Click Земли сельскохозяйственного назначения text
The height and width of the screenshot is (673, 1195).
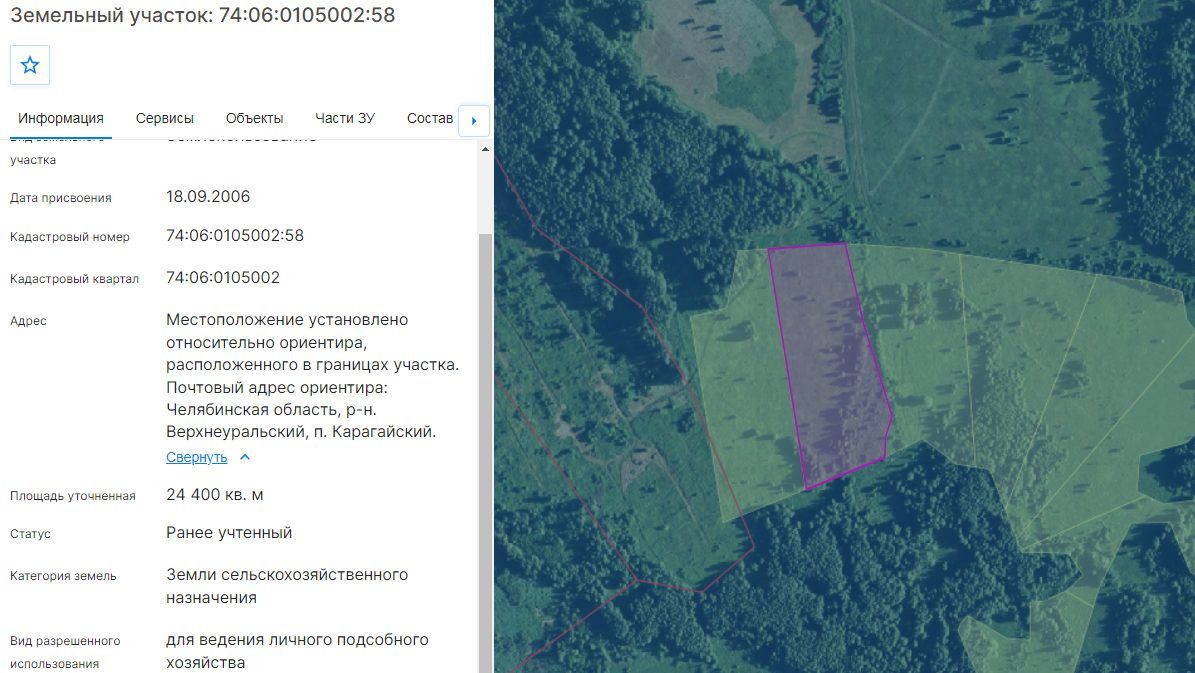(x=287, y=586)
